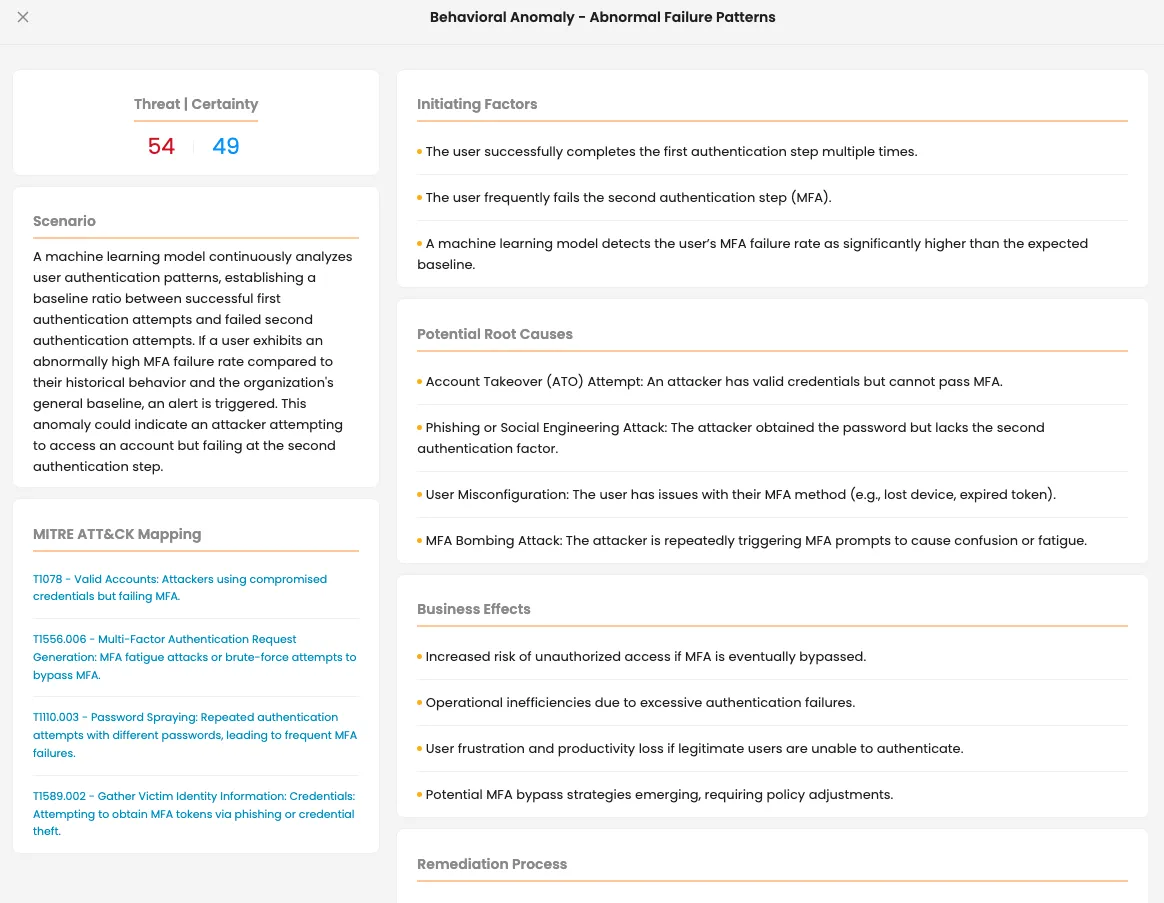Select the Threat | Certainty heading
The height and width of the screenshot is (903, 1164).
pos(196,104)
